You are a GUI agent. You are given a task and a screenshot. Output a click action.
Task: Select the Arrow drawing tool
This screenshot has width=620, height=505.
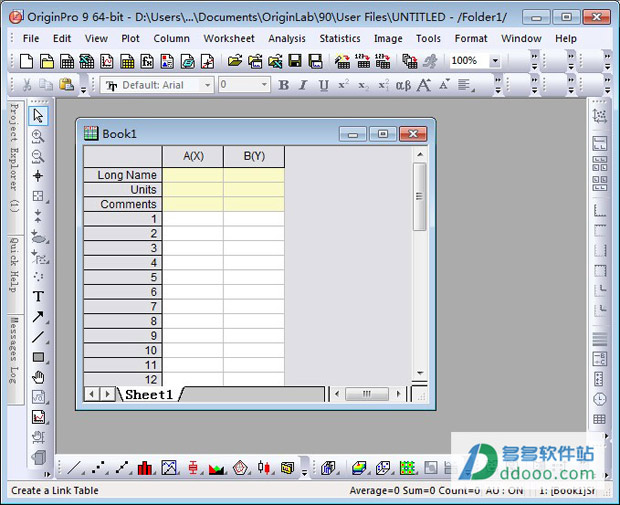coord(38,316)
